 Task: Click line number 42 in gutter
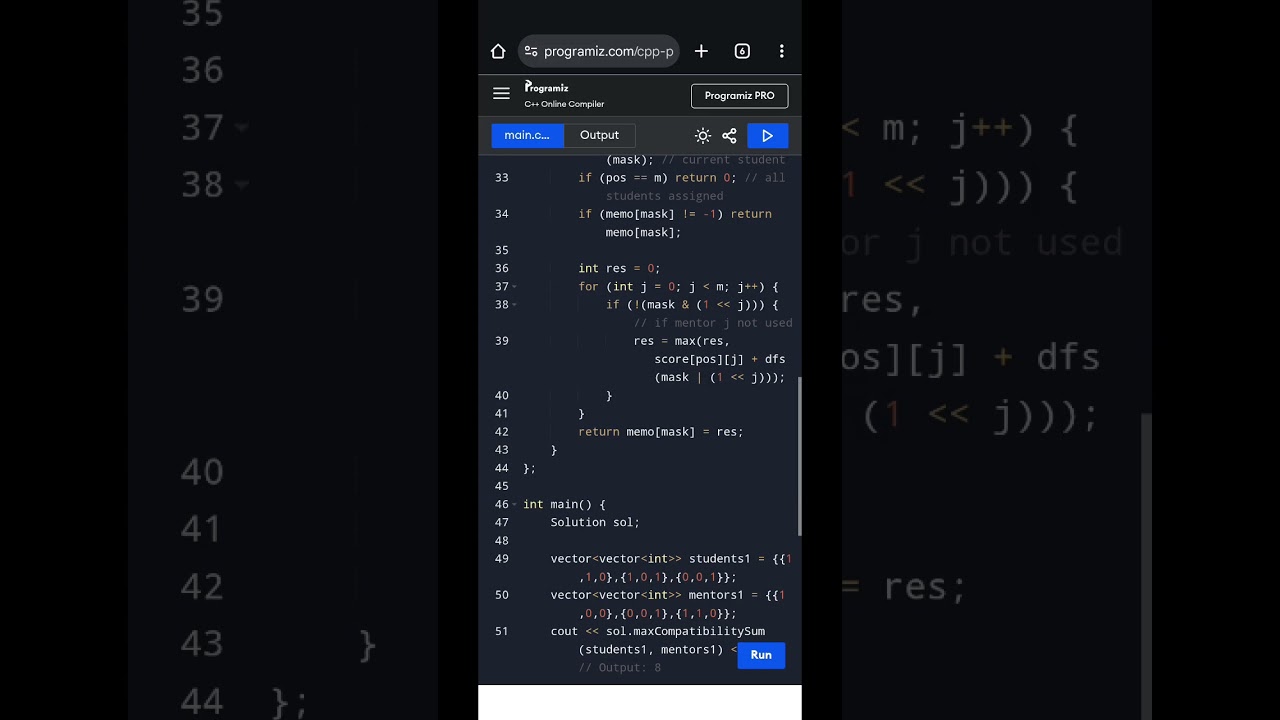pyautogui.click(x=501, y=432)
